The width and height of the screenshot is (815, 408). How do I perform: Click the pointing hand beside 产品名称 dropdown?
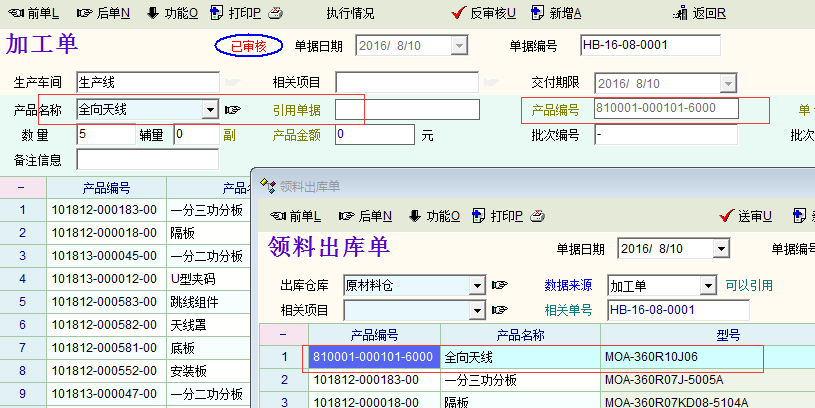[x=233, y=110]
